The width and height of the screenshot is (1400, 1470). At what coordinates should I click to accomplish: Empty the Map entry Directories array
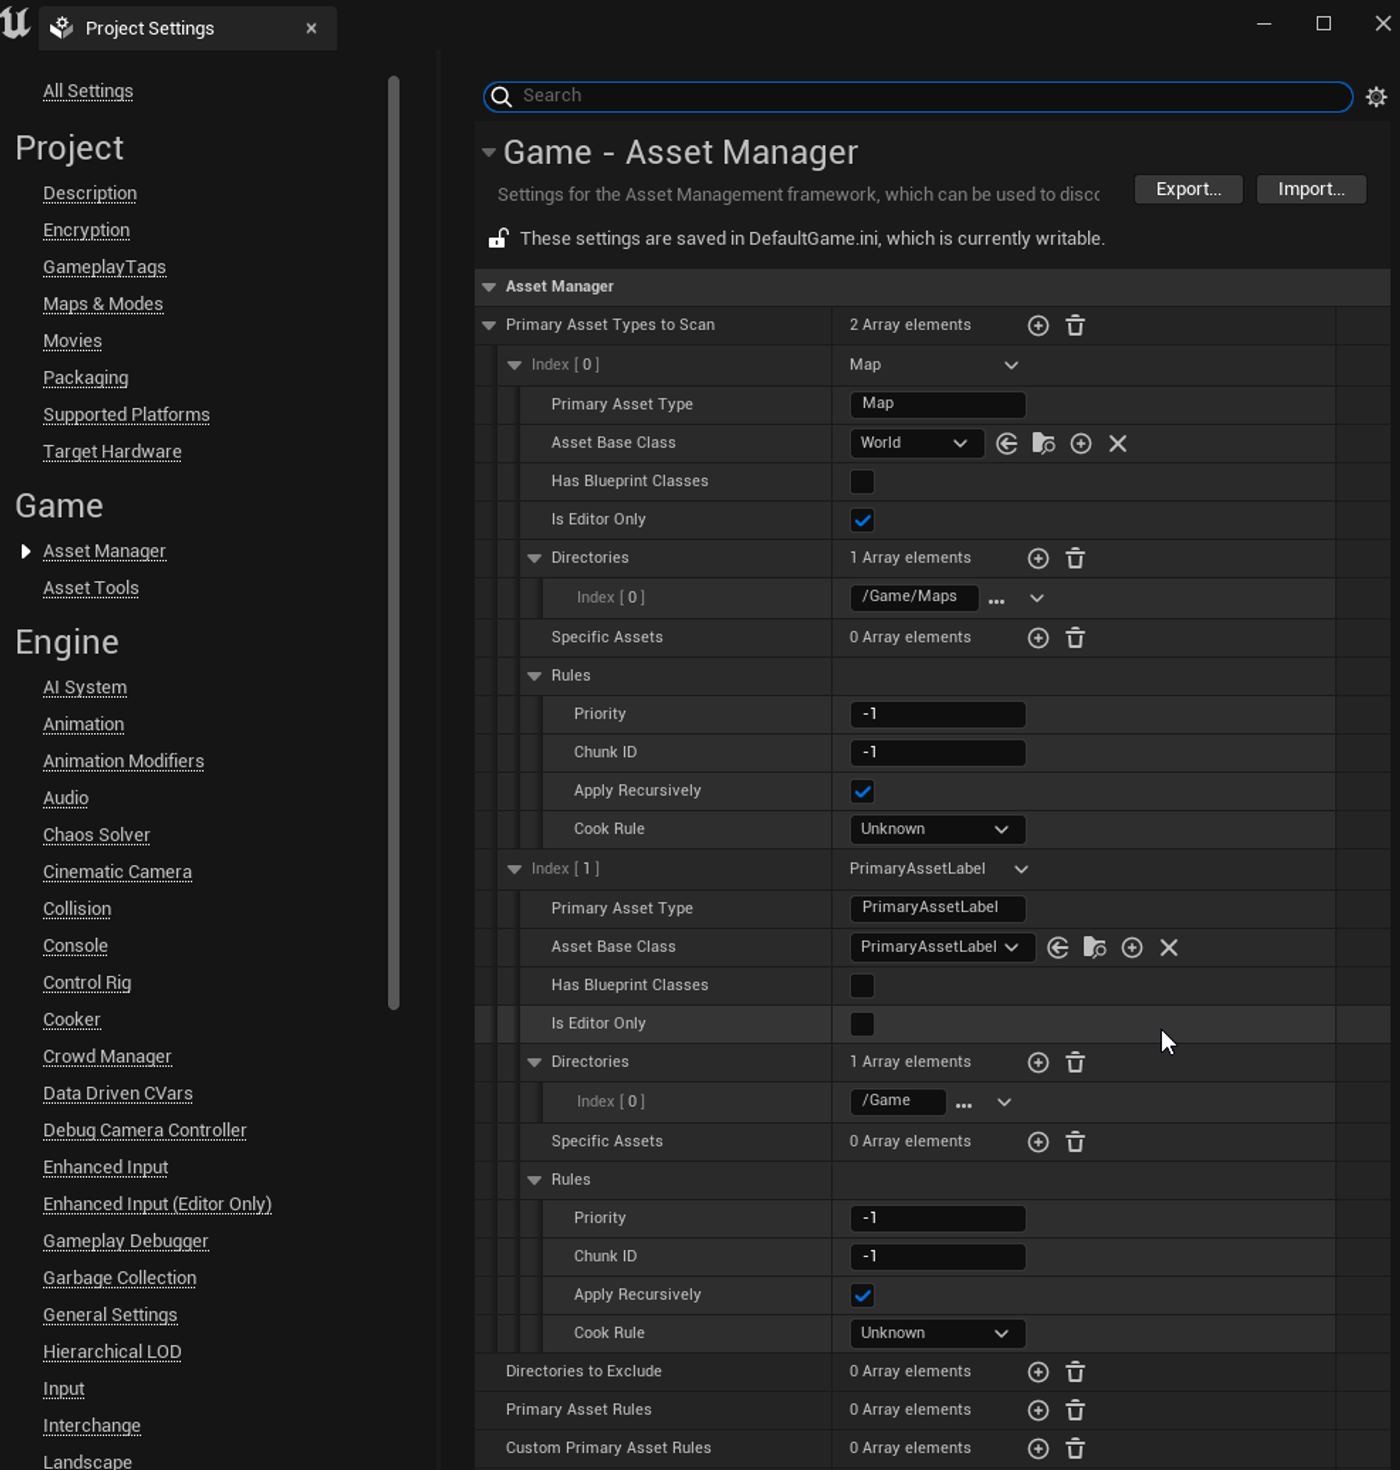coord(1075,558)
